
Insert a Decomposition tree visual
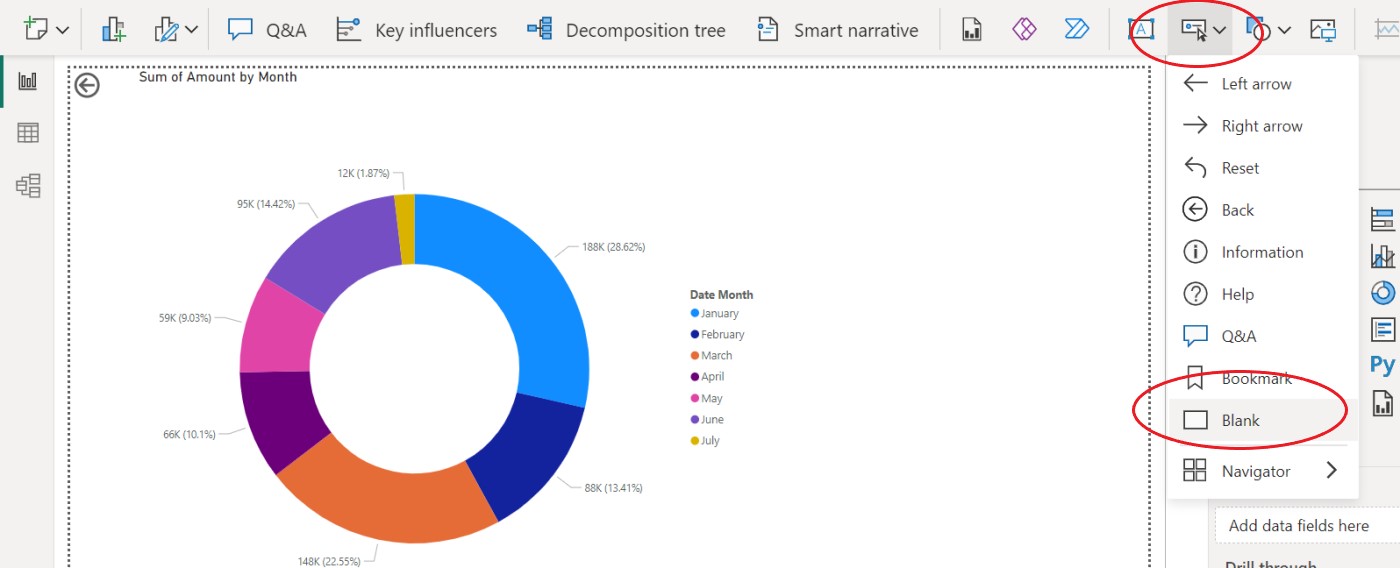(626, 30)
